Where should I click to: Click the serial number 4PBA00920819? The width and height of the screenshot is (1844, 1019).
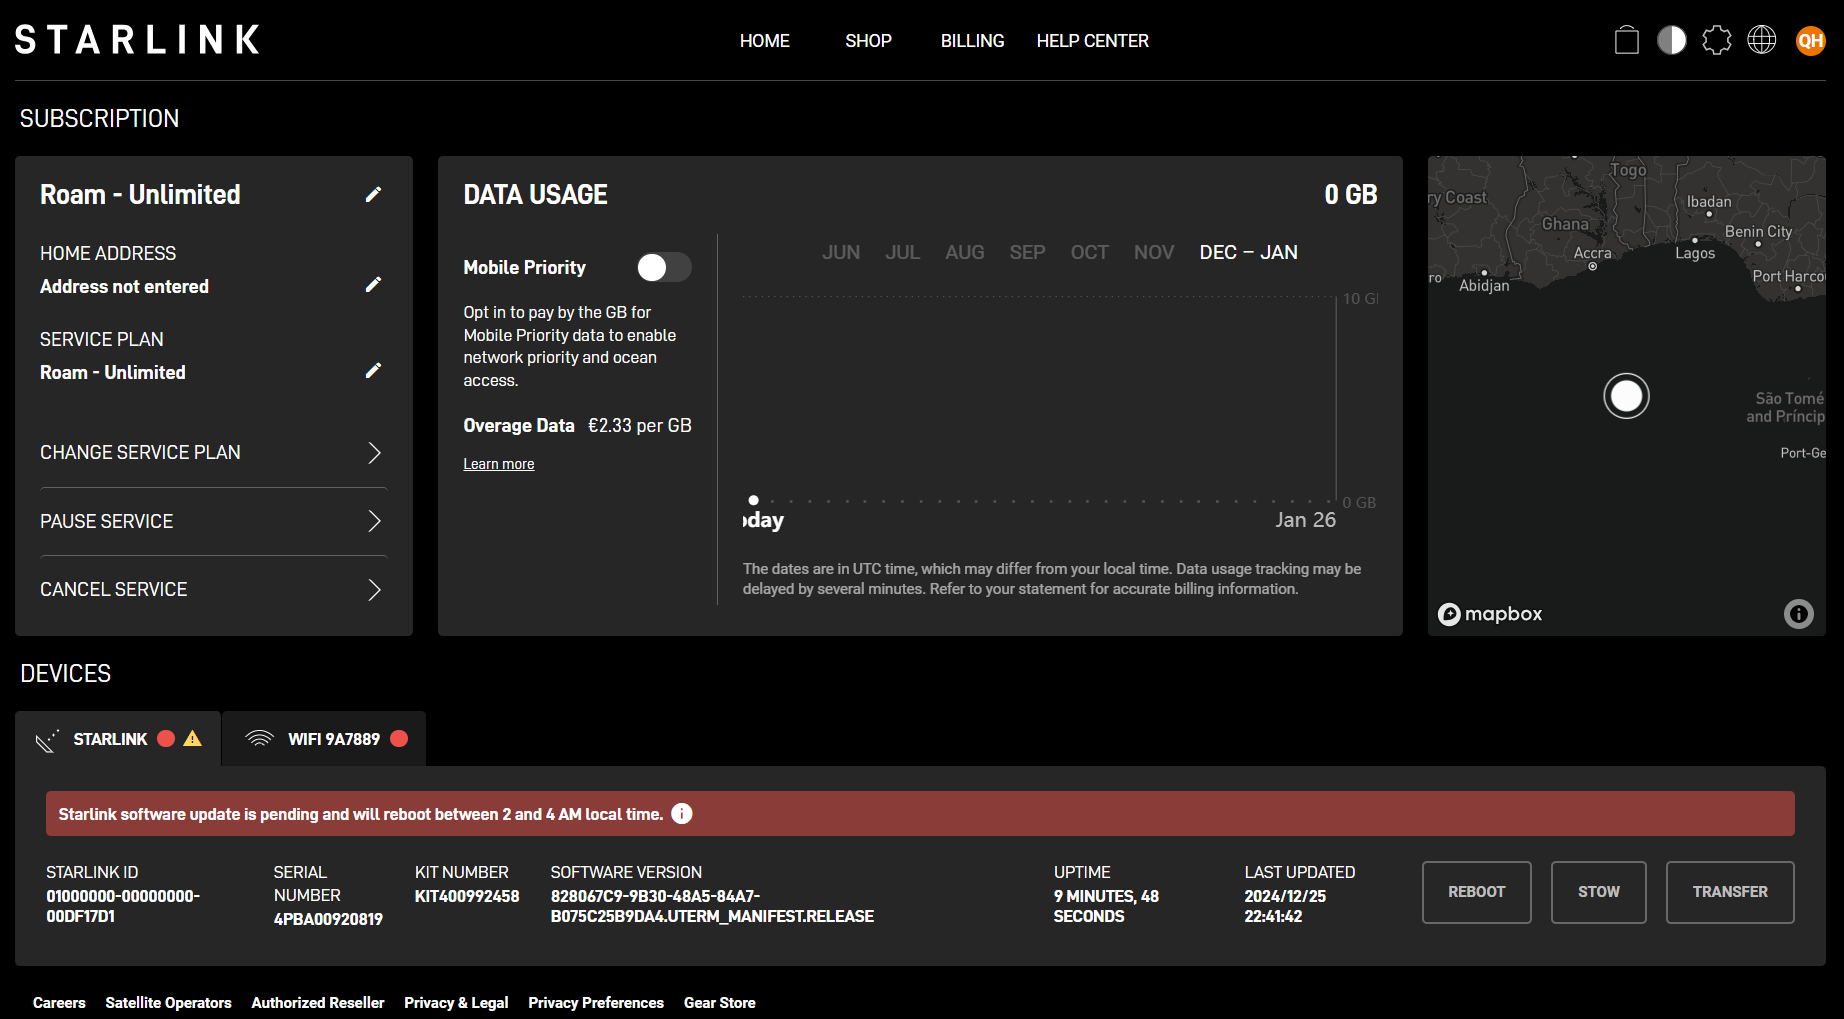point(328,919)
